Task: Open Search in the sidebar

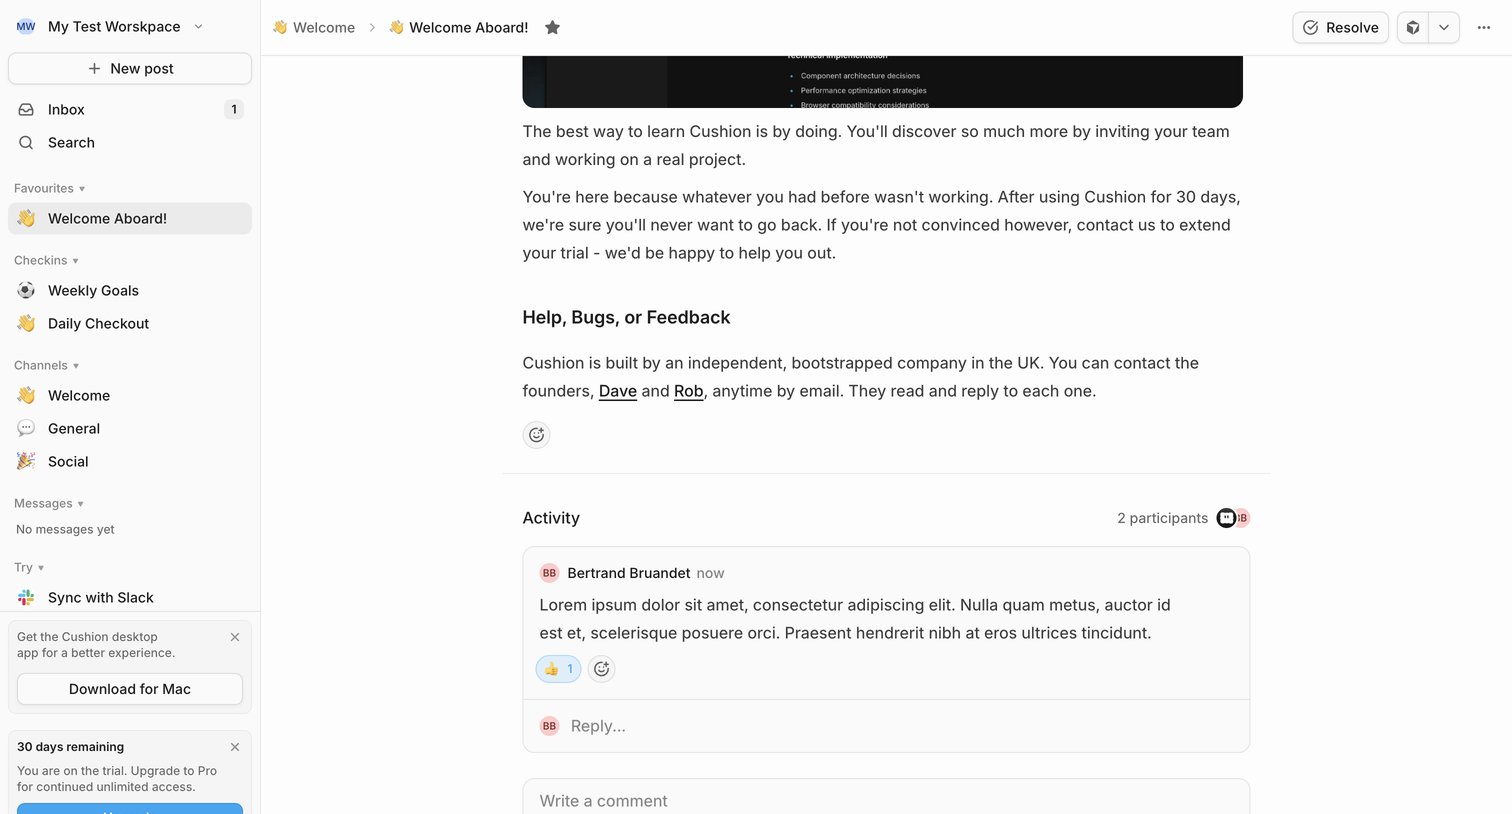Action: point(130,143)
